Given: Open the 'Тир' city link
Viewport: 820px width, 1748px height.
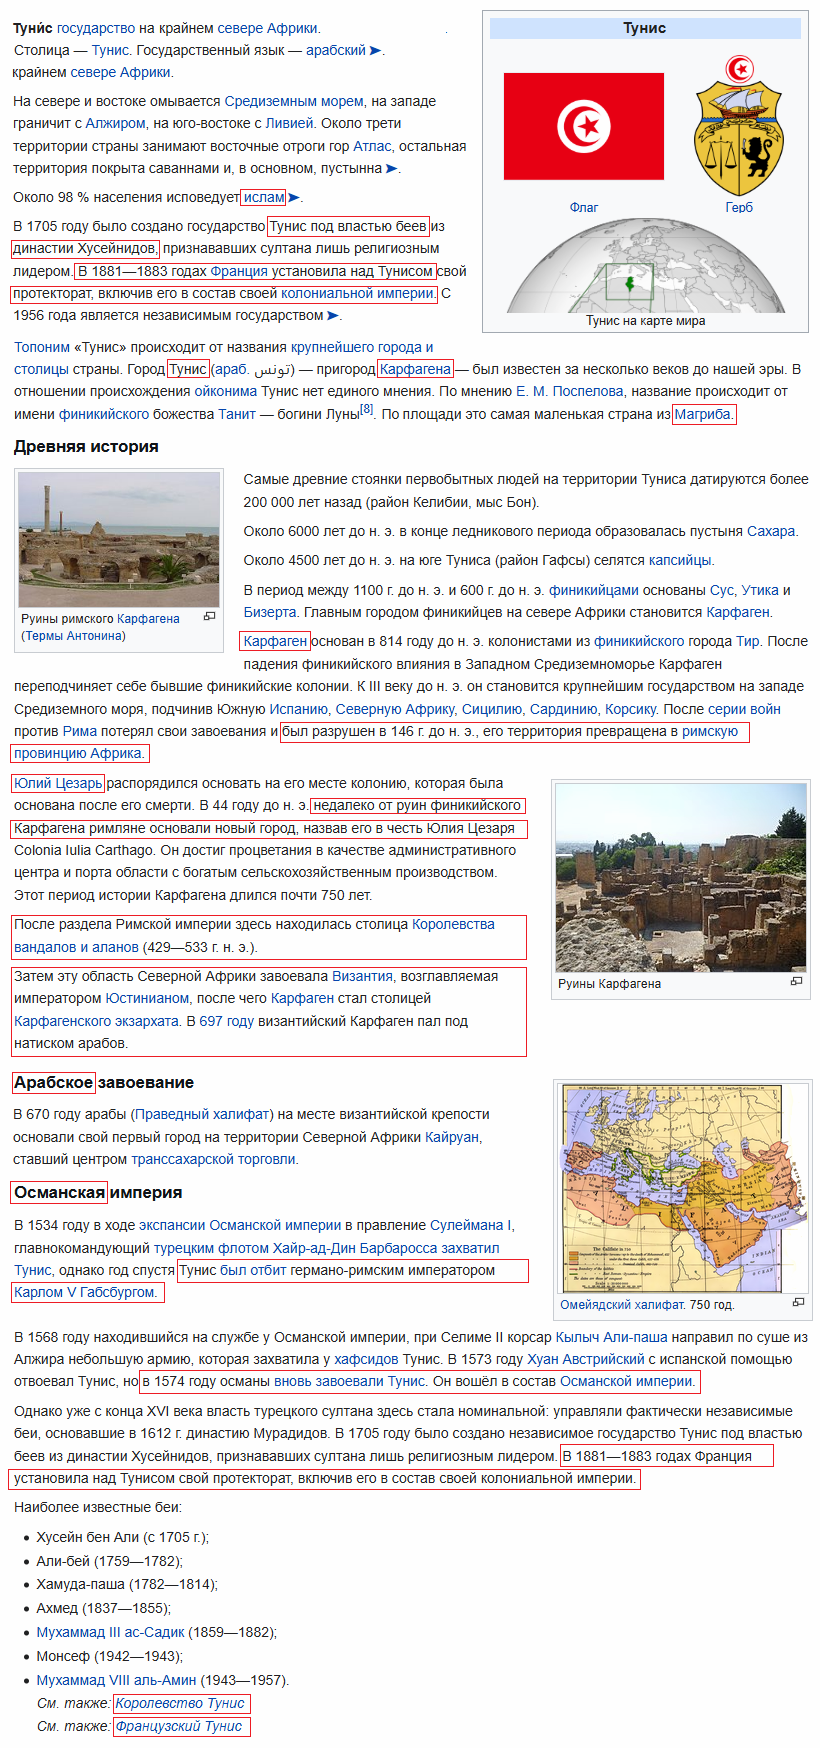Looking at the screenshot, I should (x=749, y=641).
